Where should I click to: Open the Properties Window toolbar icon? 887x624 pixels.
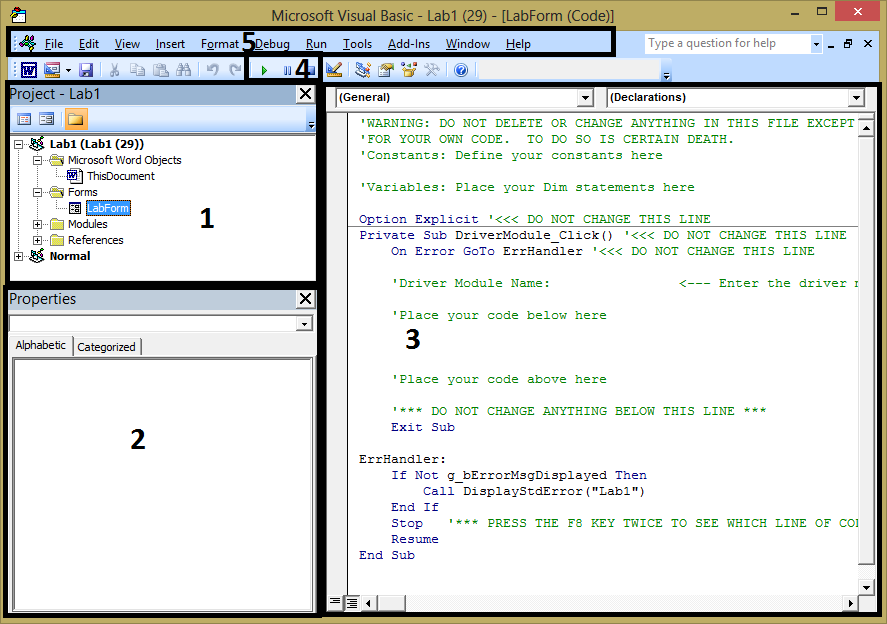click(x=386, y=70)
